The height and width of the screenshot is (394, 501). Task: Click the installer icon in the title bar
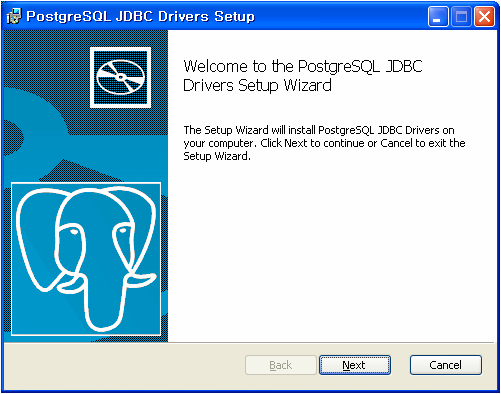pos(14,16)
